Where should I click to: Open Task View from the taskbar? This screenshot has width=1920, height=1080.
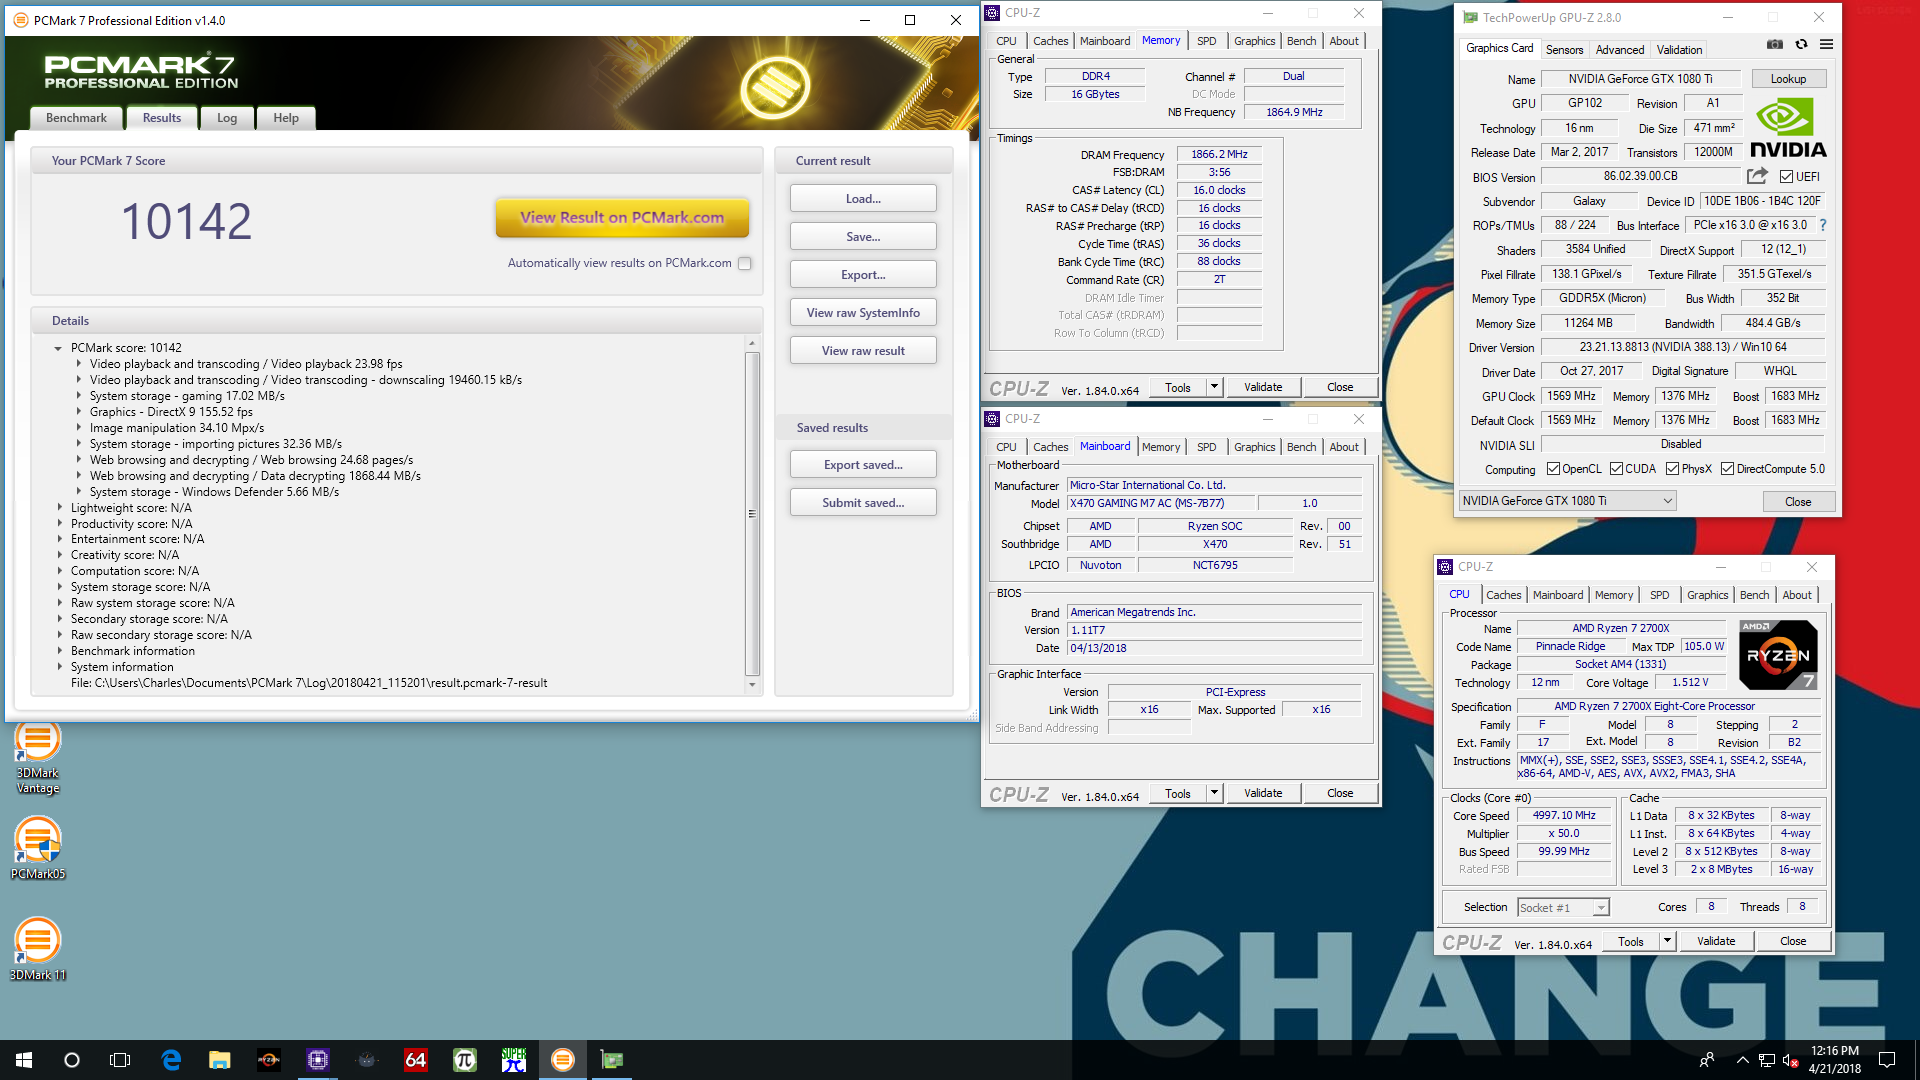click(120, 1060)
